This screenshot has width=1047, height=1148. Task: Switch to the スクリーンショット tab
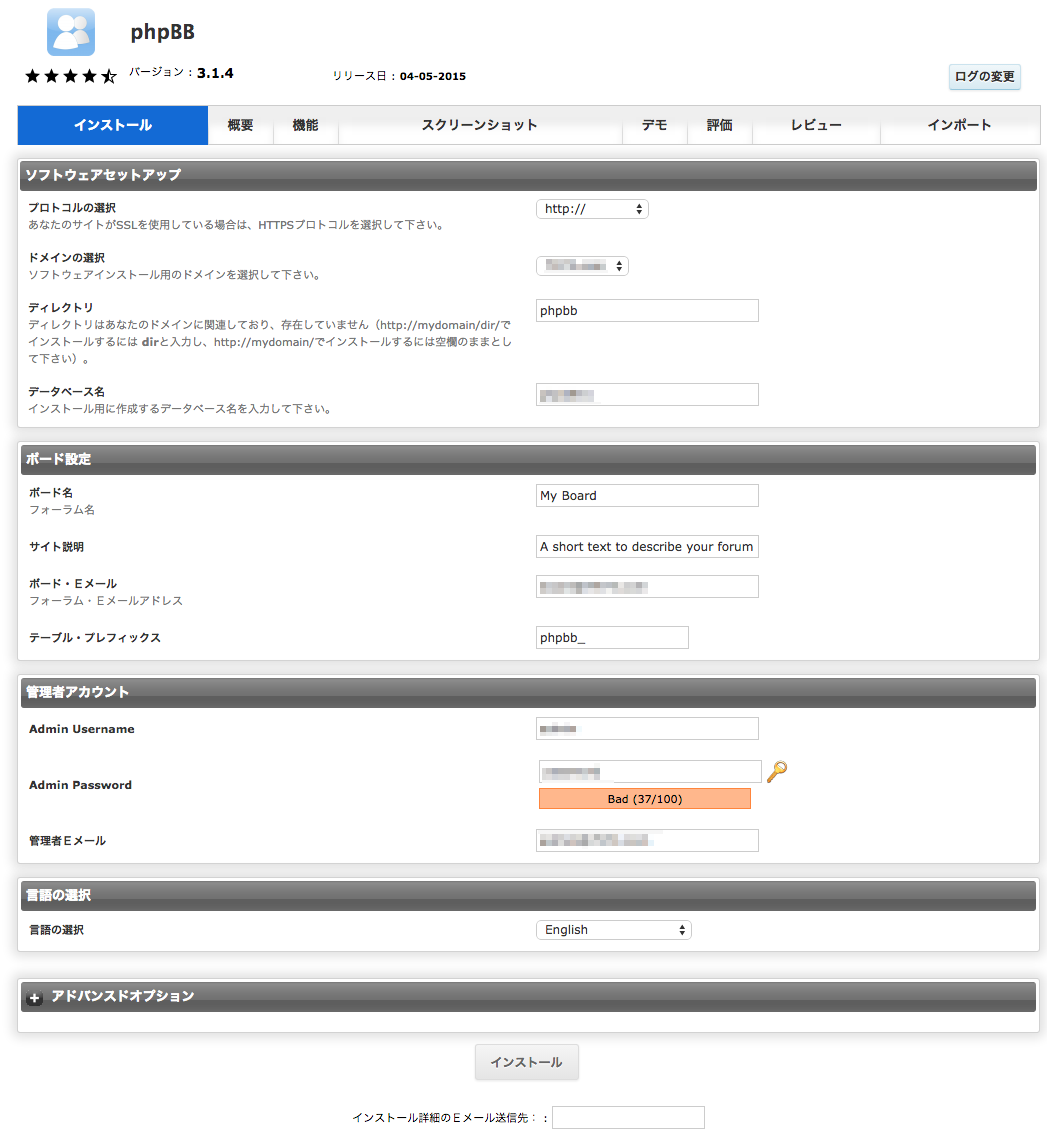tap(479, 126)
